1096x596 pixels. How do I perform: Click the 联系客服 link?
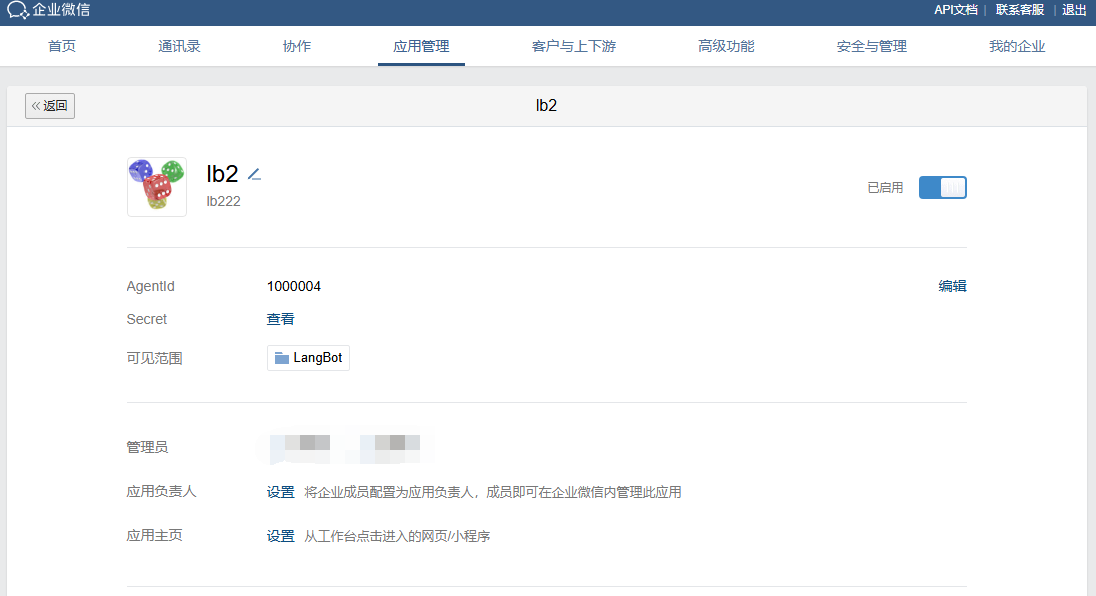1019,10
